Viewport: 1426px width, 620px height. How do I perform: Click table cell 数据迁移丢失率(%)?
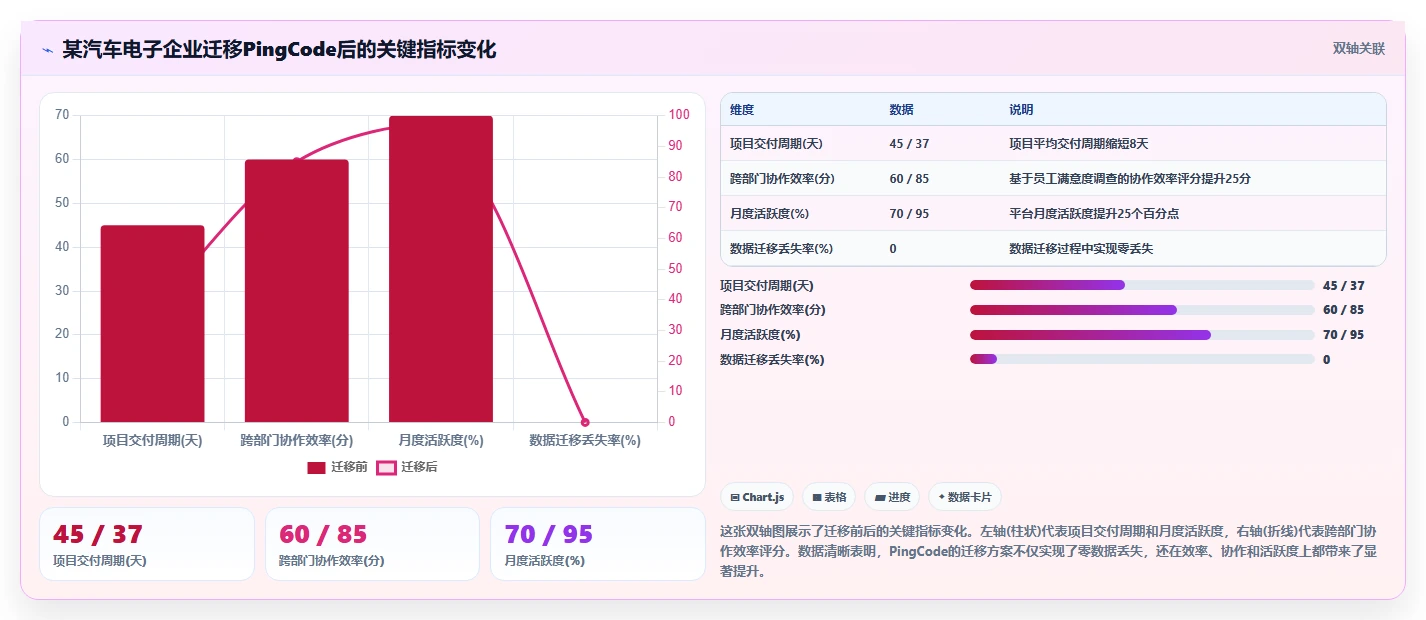(782, 249)
